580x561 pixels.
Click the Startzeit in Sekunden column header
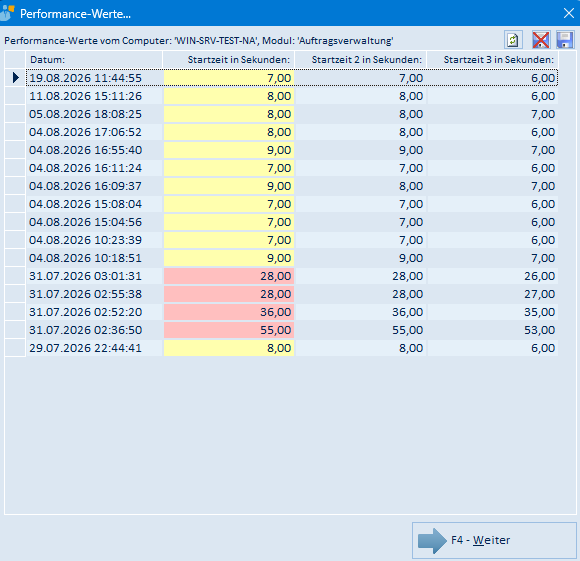coord(229,60)
